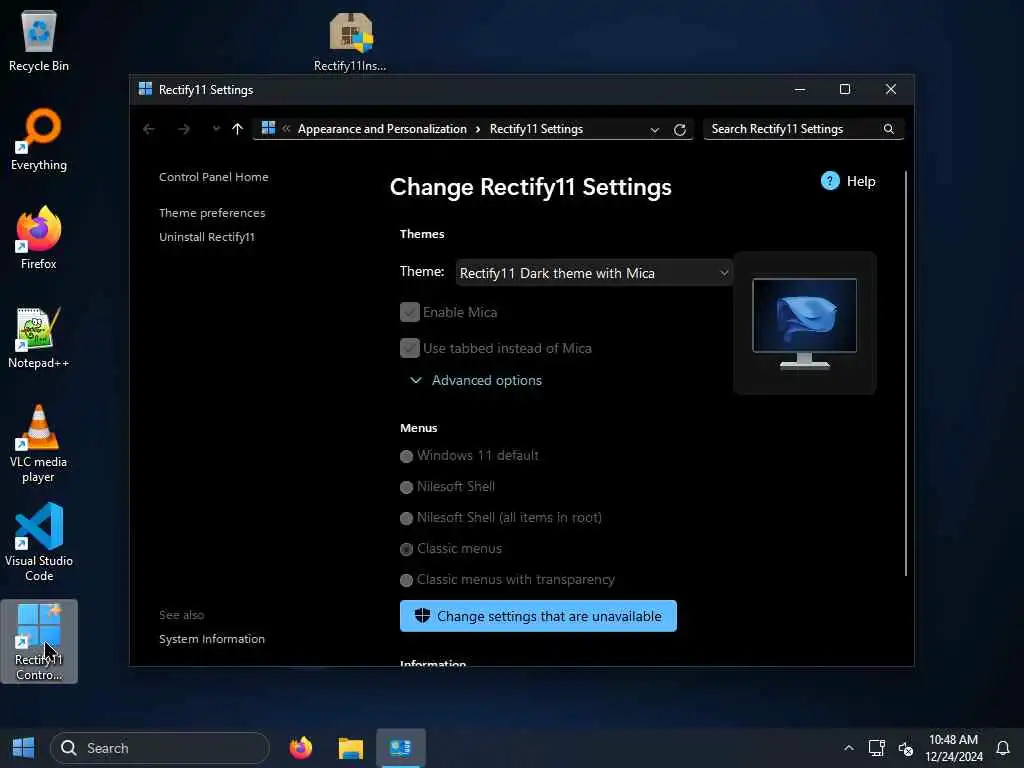
Task: Expand the breadcrumb arrow after Appearance and Personalization
Action: (478, 129)
